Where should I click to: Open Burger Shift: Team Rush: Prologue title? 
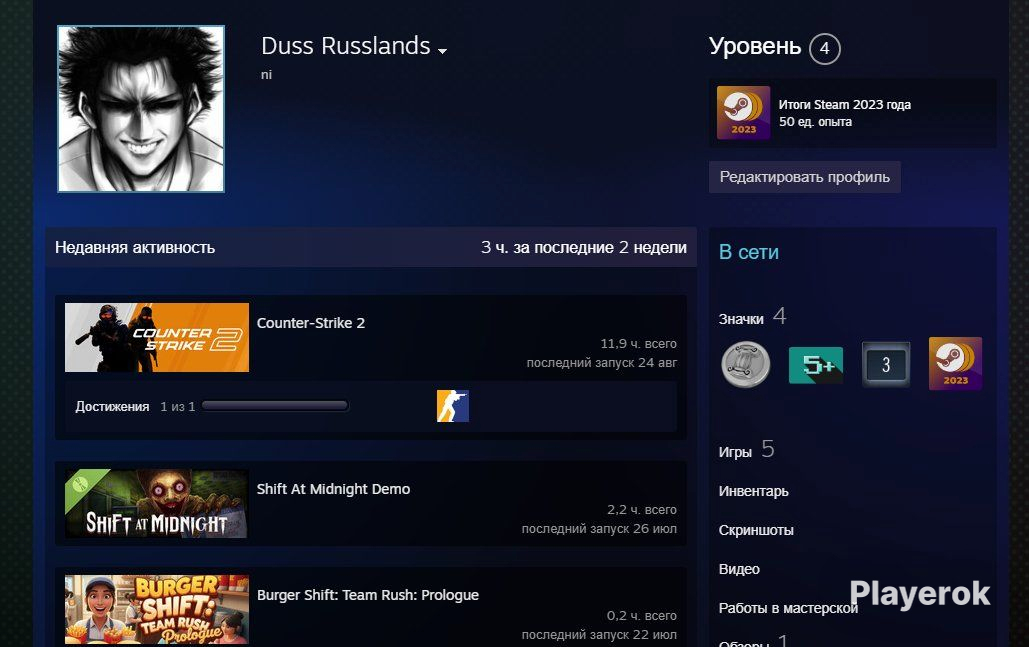(368, 595)
